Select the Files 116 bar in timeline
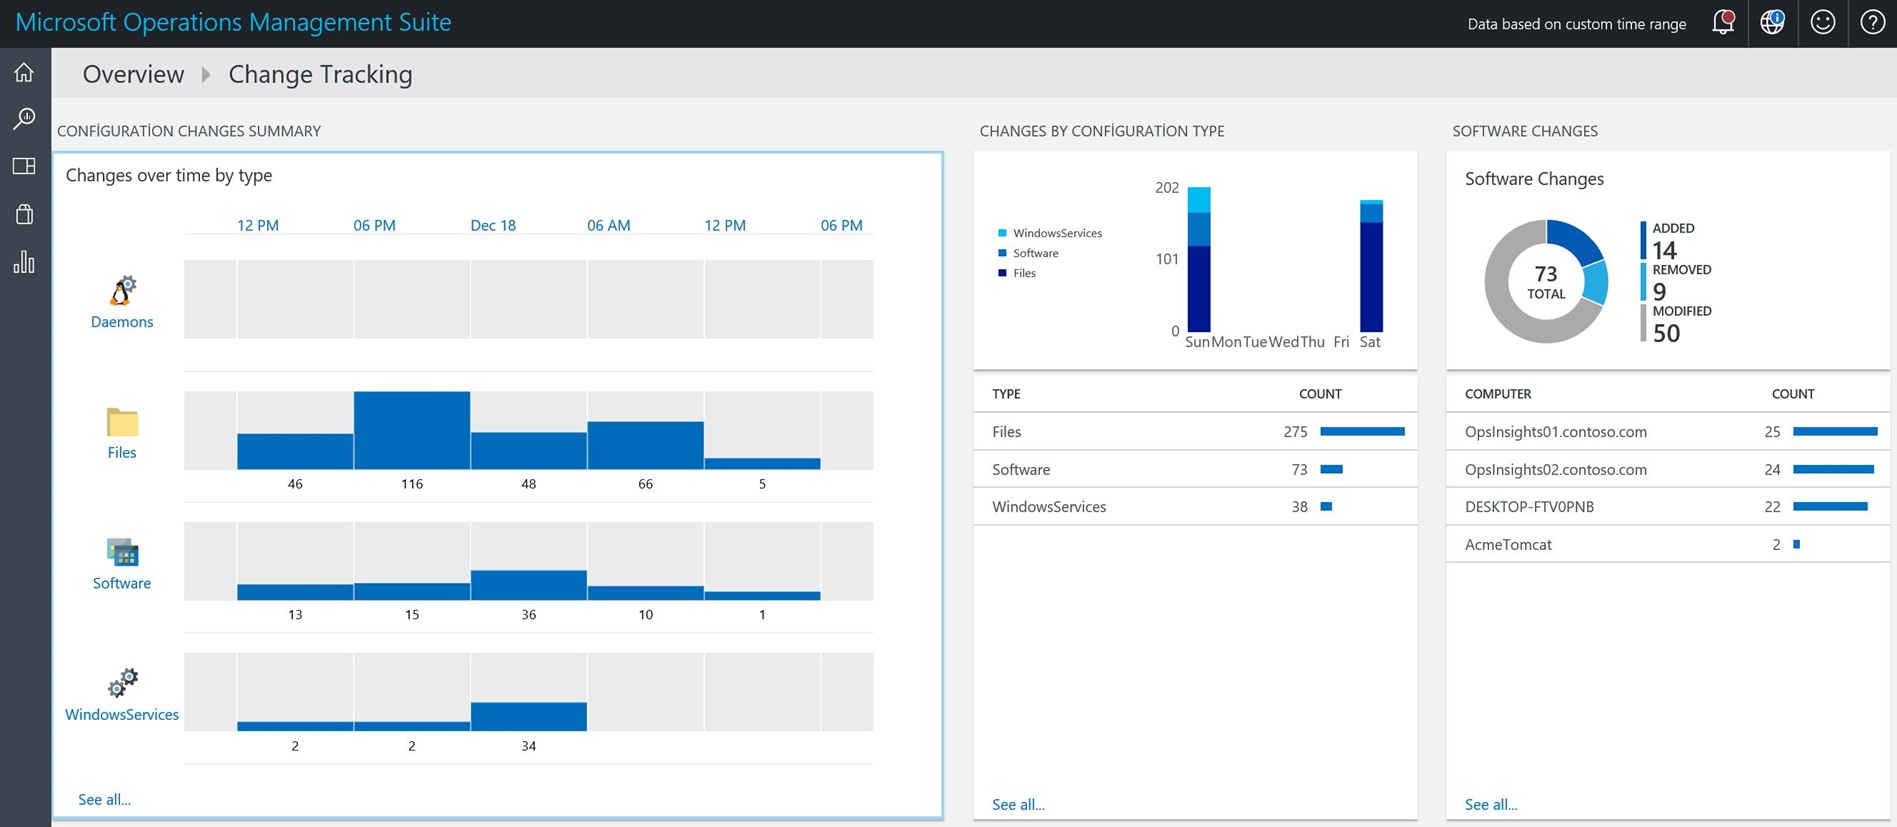The image size is (1897, 827). (412, 430)
